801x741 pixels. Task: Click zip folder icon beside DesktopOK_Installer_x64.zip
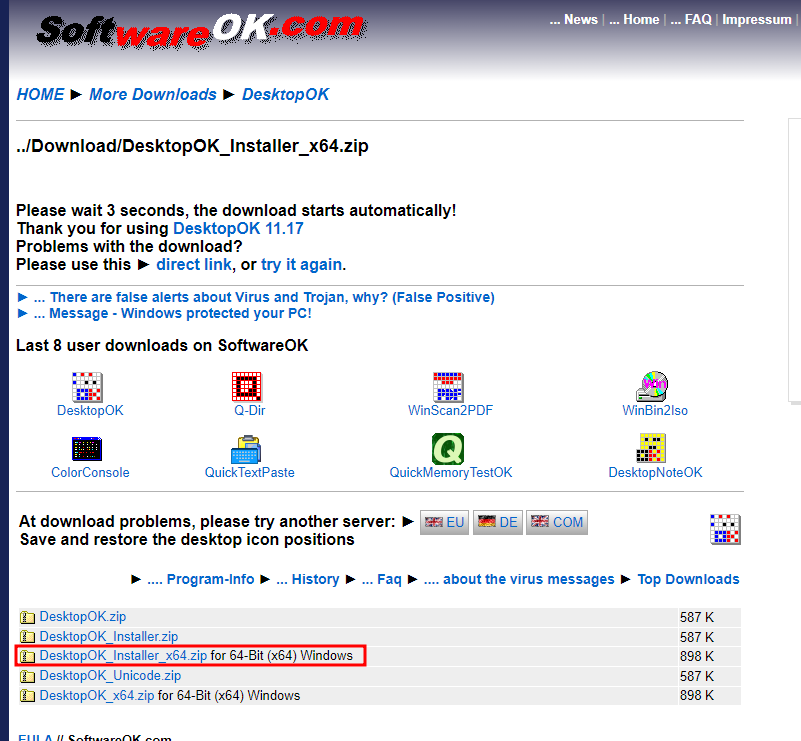[x=27, y=656]
